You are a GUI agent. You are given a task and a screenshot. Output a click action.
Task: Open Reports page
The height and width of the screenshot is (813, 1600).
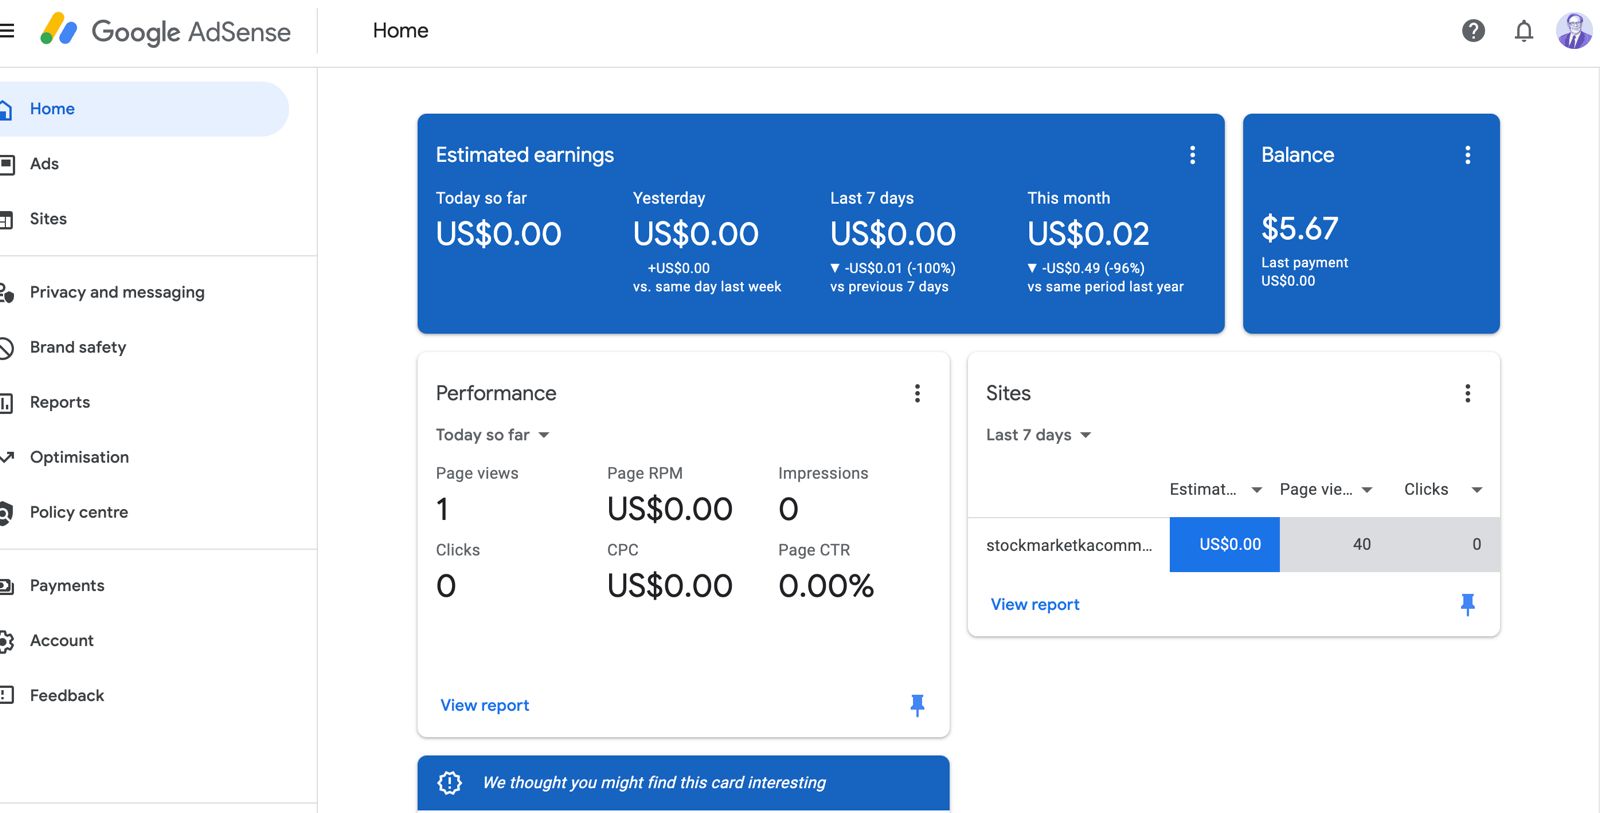coord(60,402)
